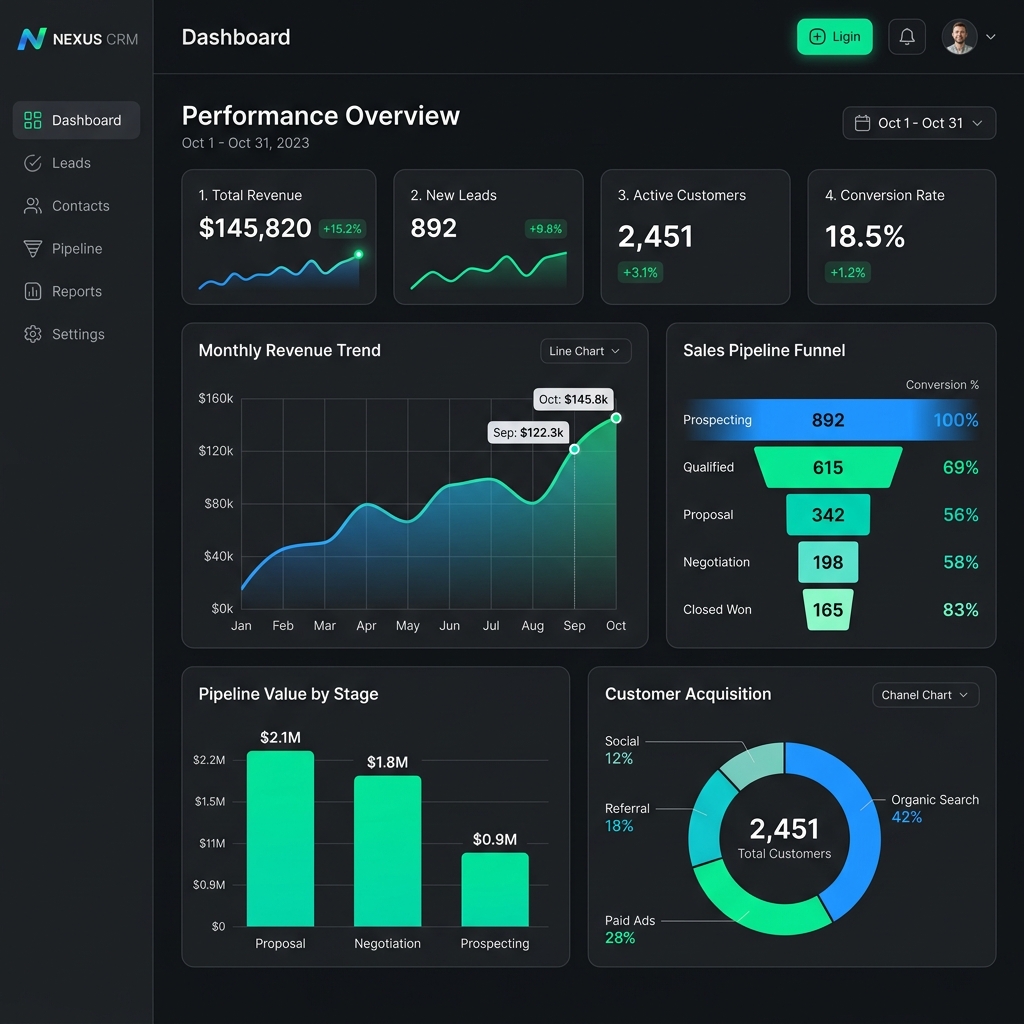
Task: Open Settings from sidebar
Action: tap(76, 334)
